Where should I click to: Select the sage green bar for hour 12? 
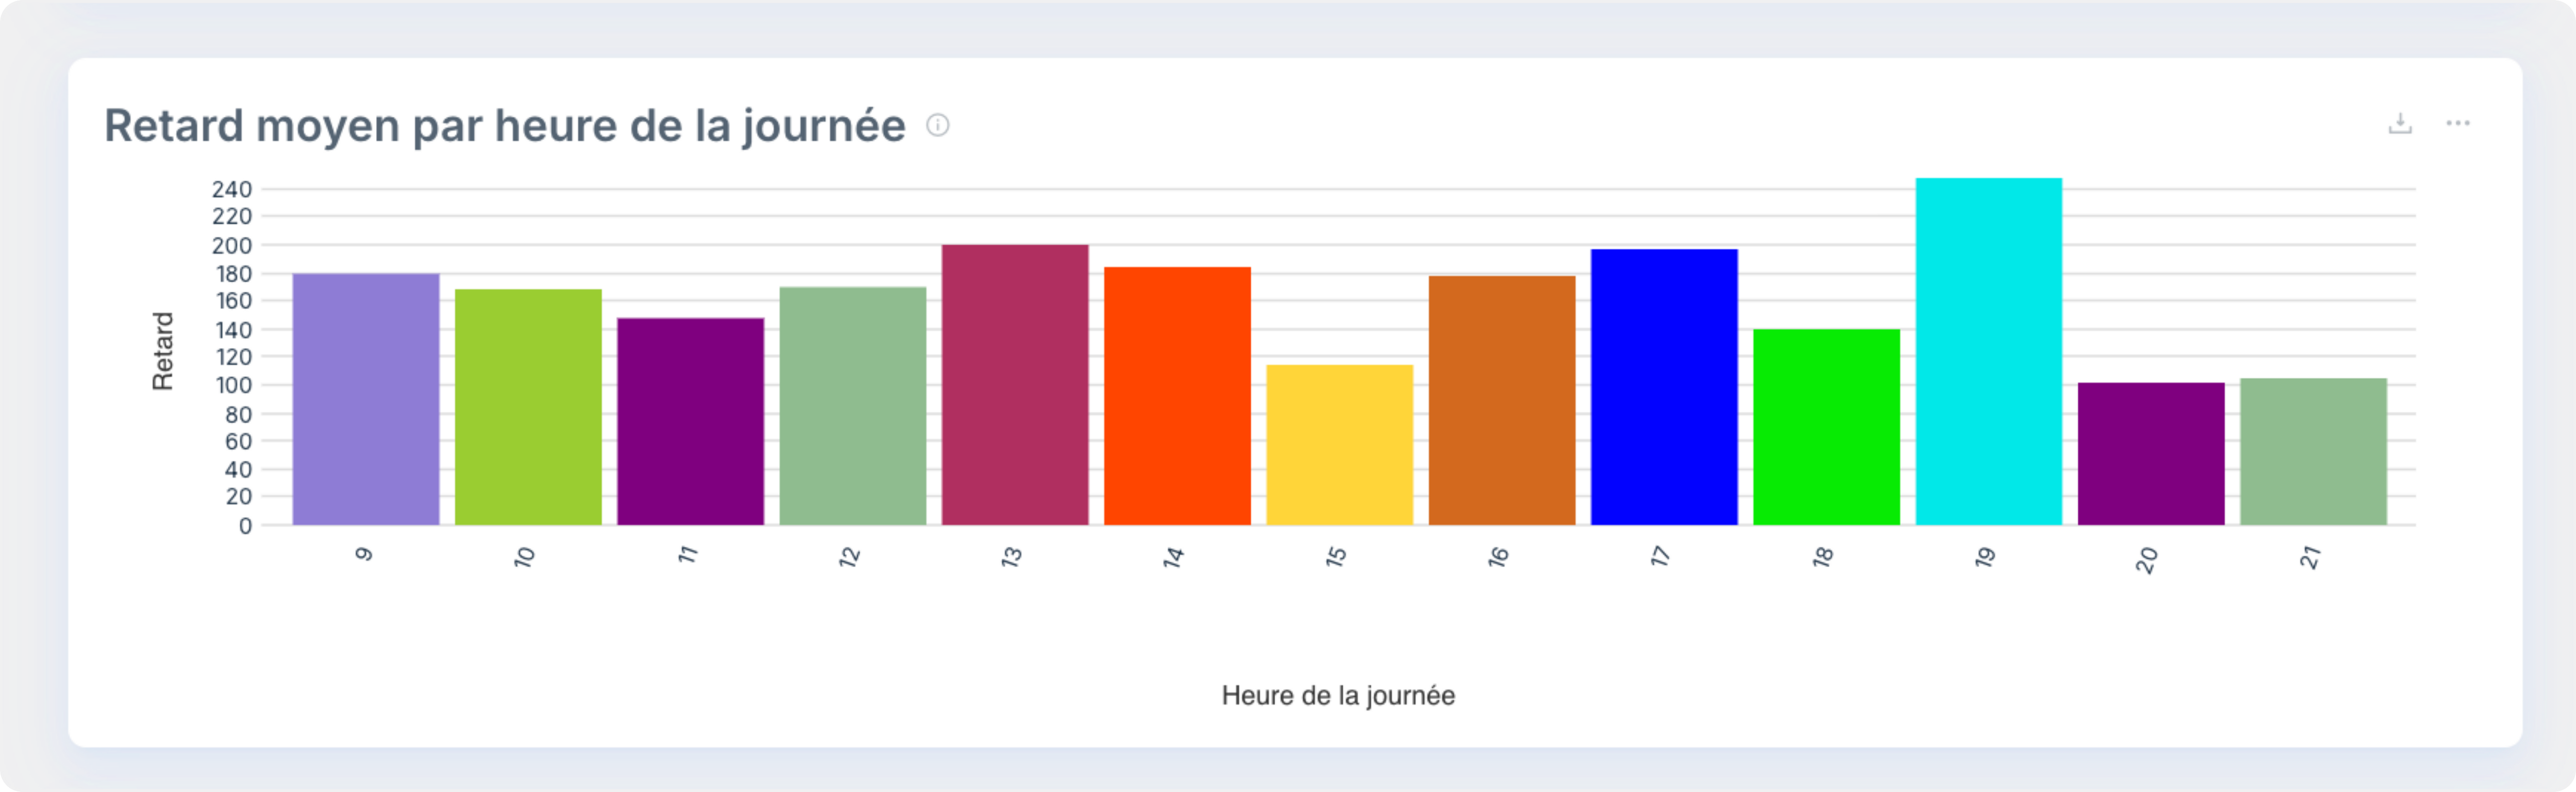point(853,406)
